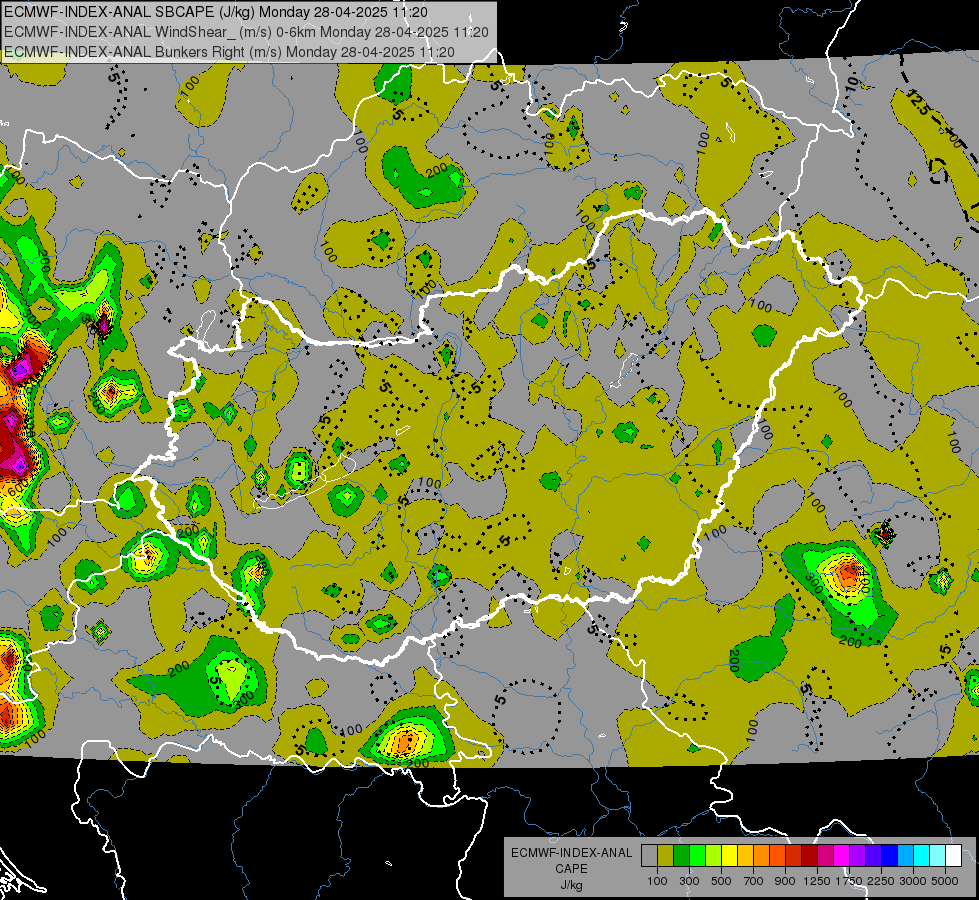Select the indigo legend swatch
This screenshot has height=900, width=979.
point(874,855)
